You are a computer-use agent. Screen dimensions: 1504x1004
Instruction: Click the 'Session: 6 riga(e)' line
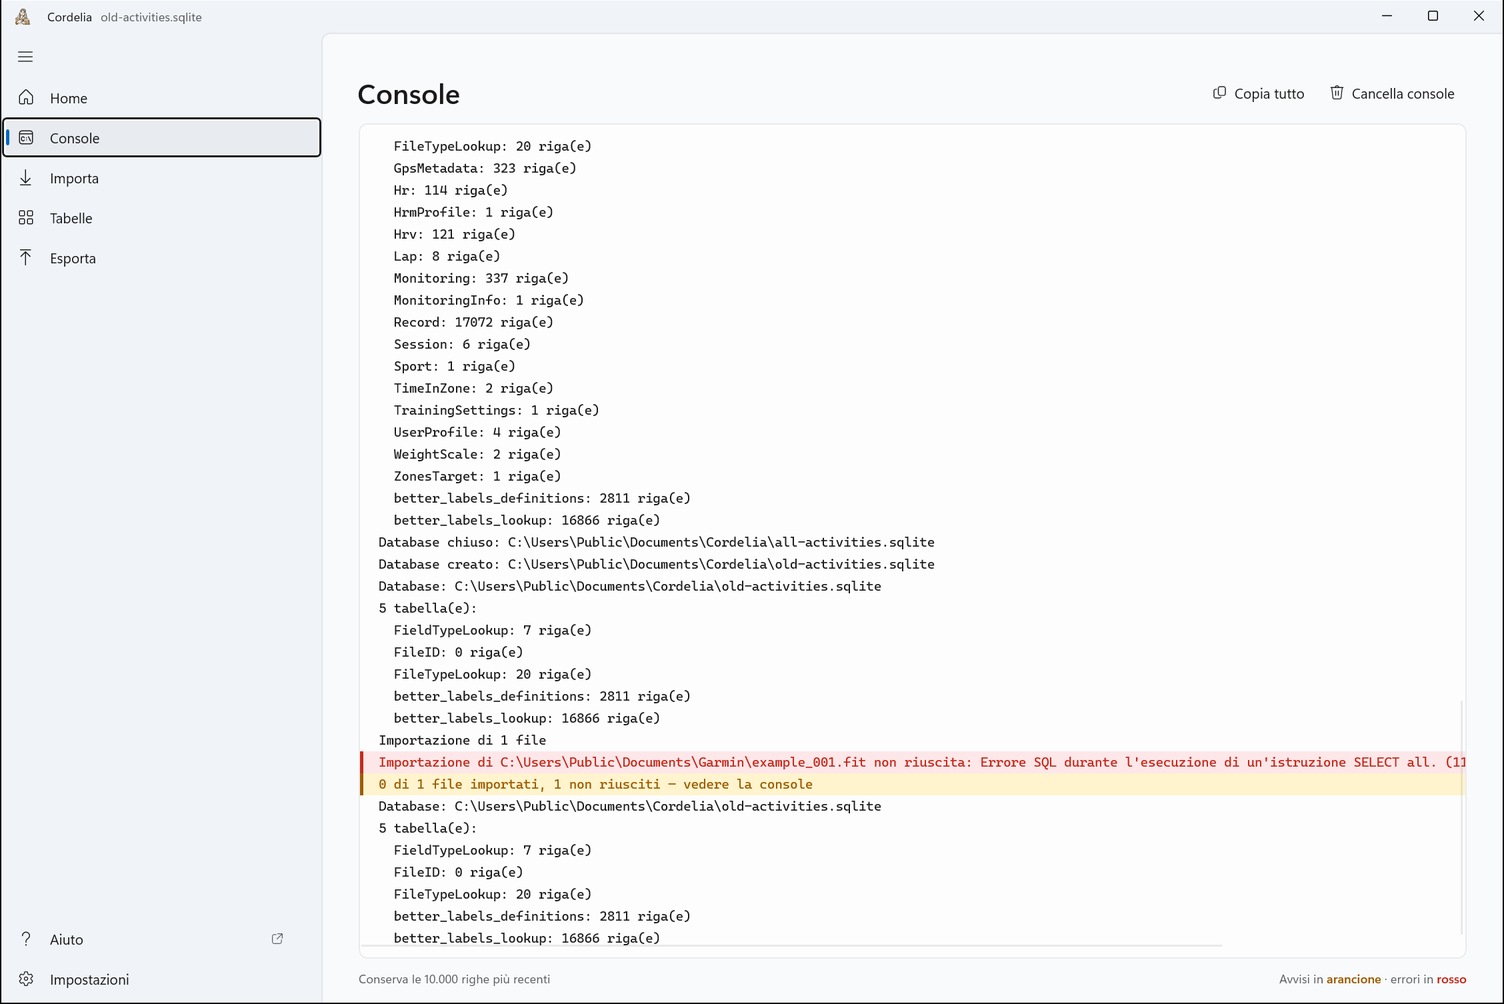(462, 344)
